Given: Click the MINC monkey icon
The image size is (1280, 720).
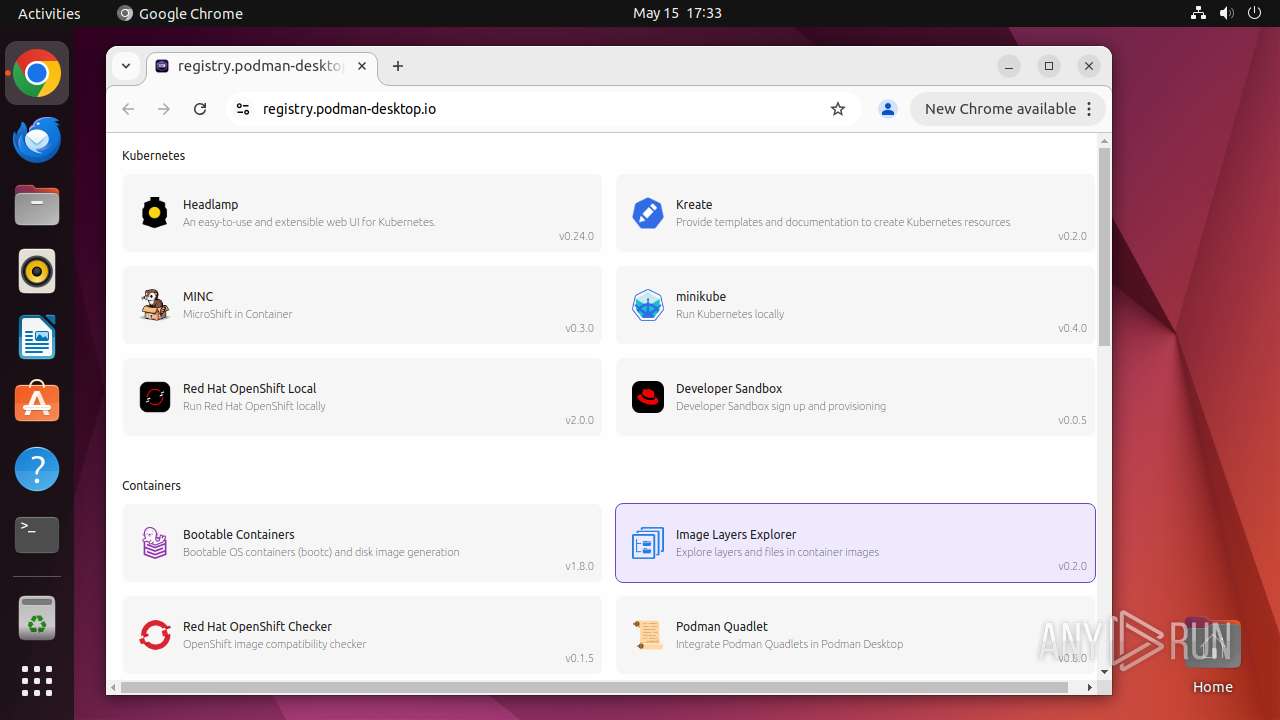Looking at the screenshot, I should (154, 305).
